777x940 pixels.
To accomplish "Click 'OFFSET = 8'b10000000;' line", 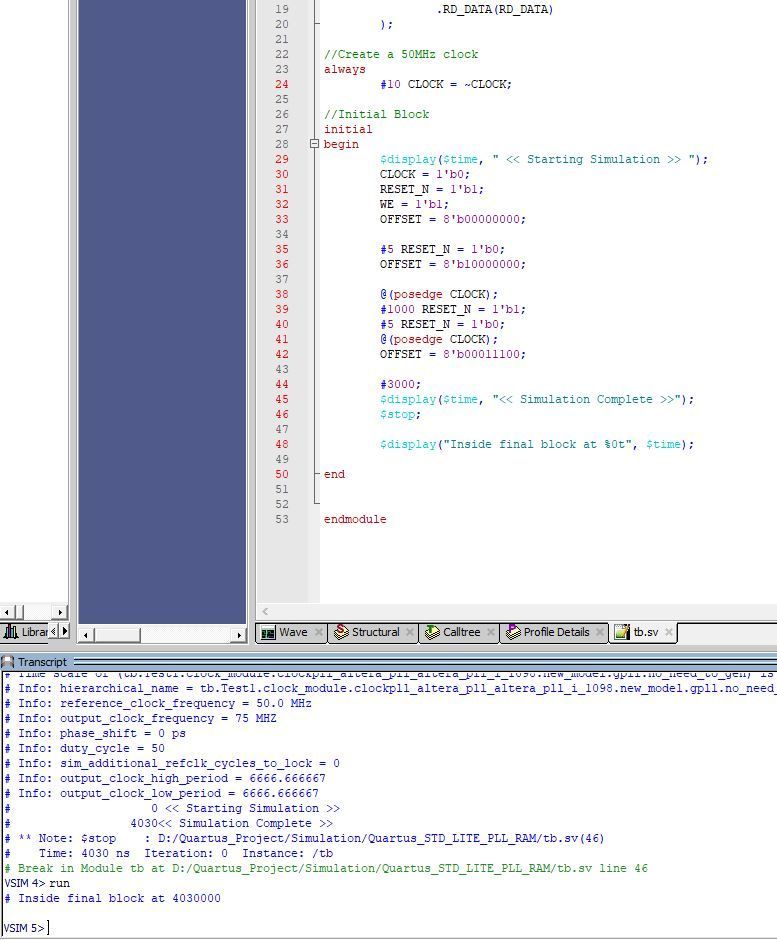I will coord(453,264).
